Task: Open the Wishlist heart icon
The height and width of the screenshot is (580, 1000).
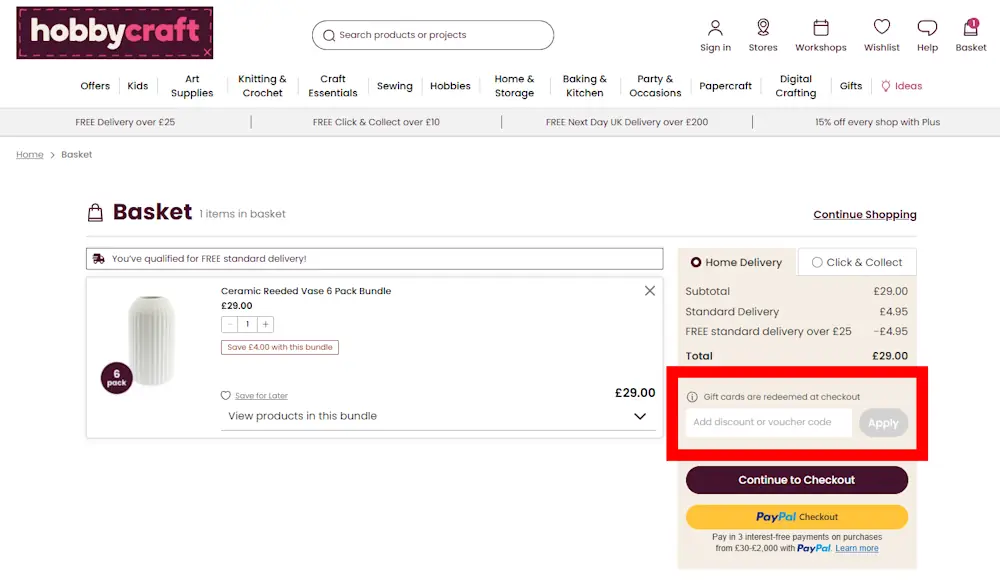Action: (x=881, y=29)
